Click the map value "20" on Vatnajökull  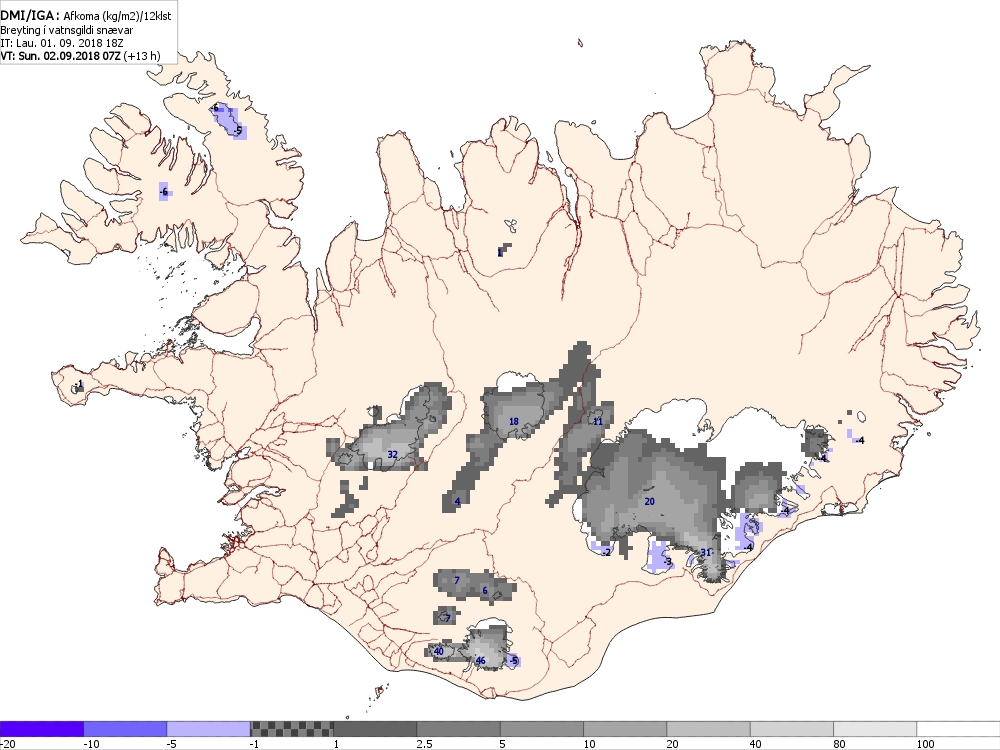click(x=649, y=501)
